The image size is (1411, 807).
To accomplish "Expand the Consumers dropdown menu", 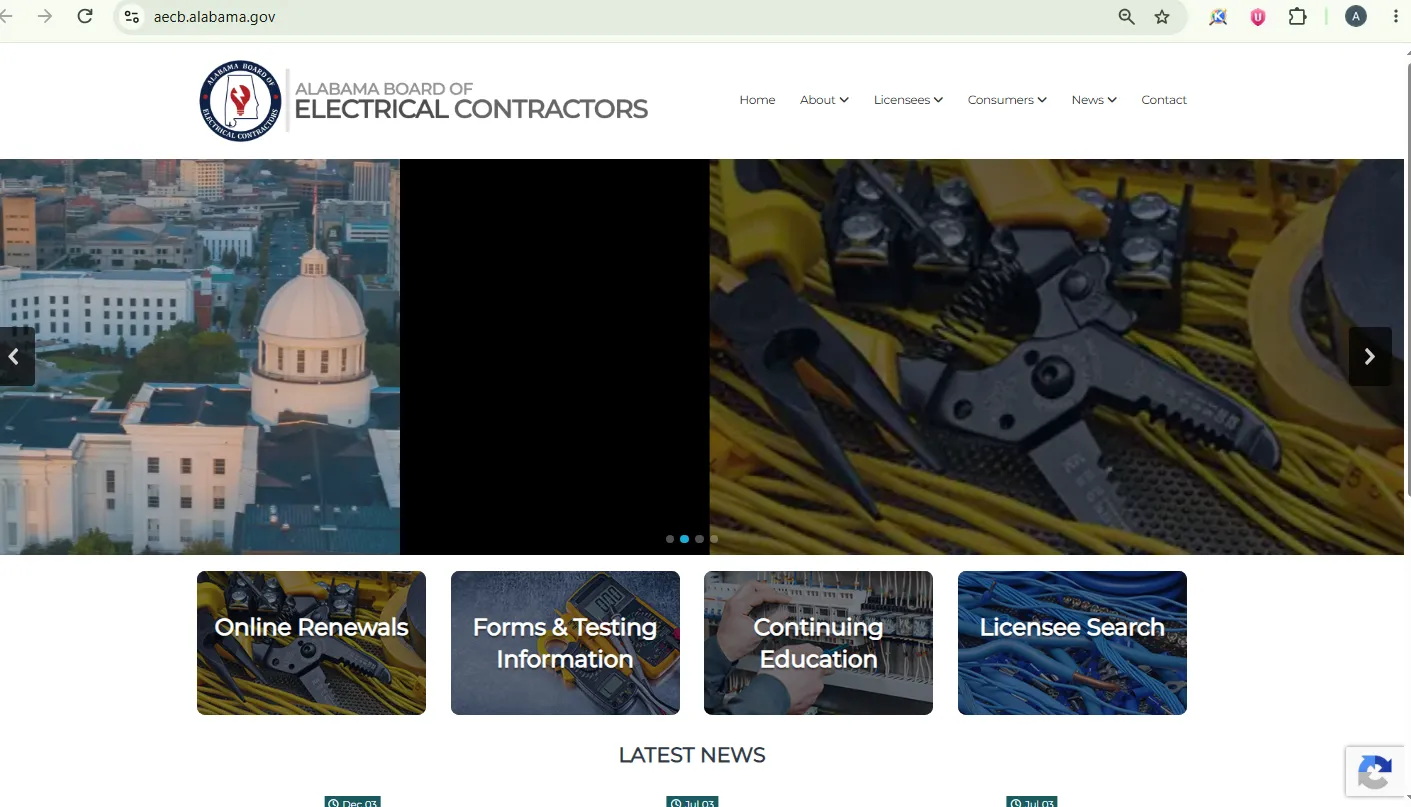I will click(x=1007, y=100).
